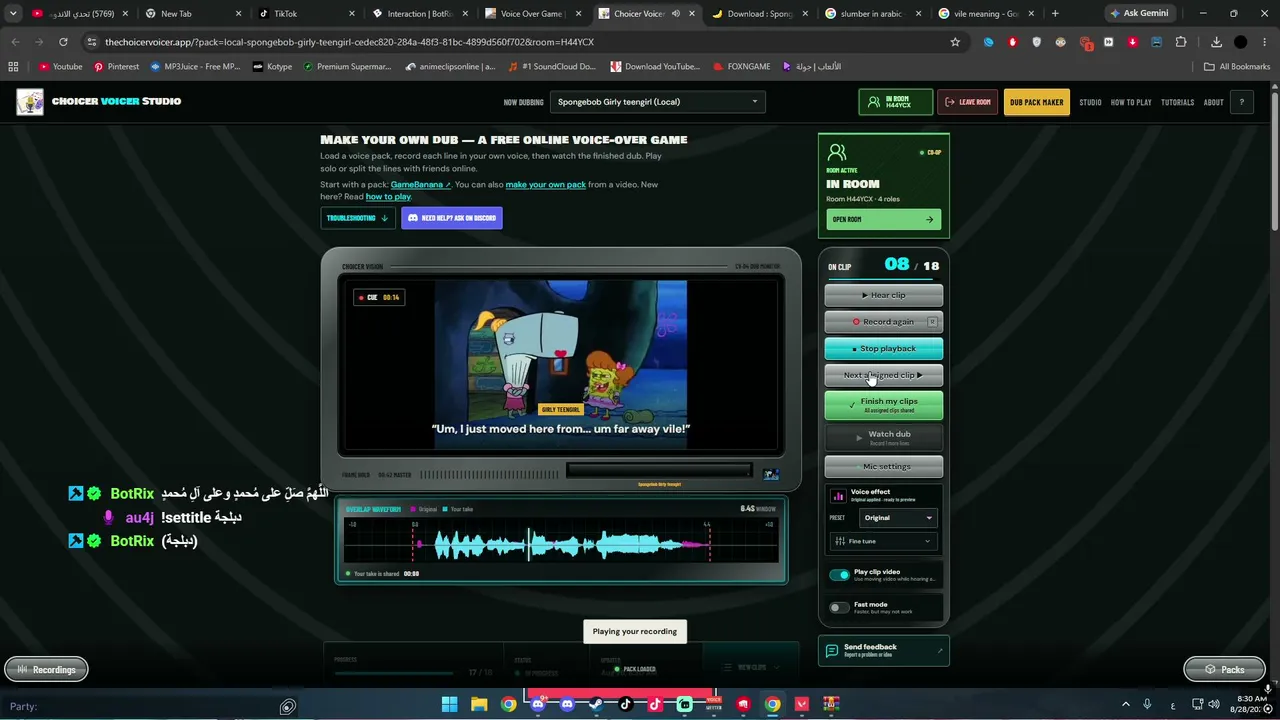Click the Spongebob clip video preview

pos(561,366)
